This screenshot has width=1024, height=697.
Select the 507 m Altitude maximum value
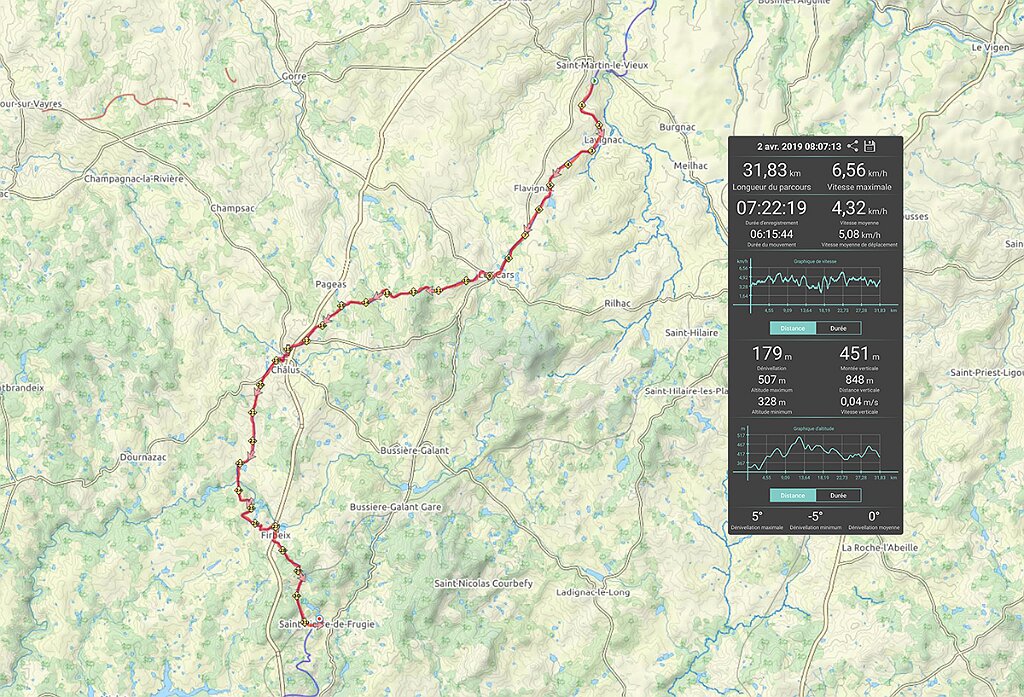[771, 380]
